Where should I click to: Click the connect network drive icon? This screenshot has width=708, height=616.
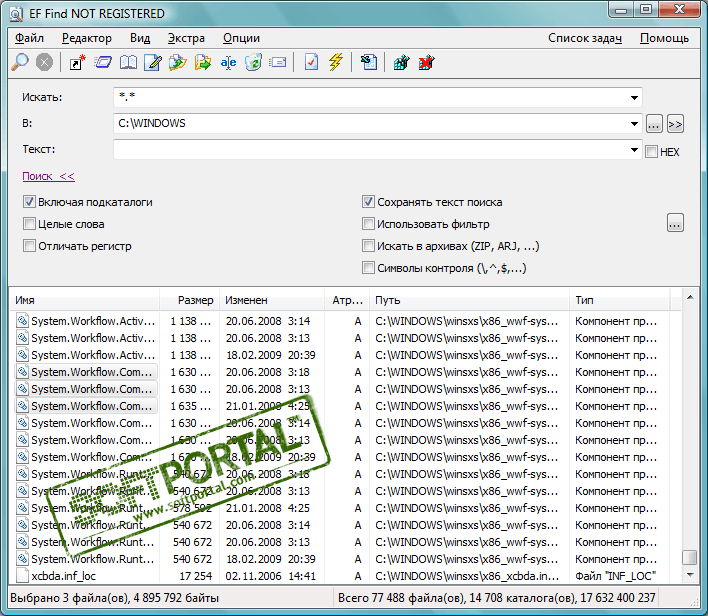tap(401, 62)
